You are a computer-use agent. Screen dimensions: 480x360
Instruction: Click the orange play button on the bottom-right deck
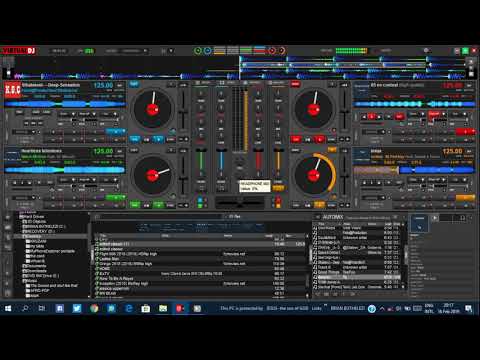point(319,204)
